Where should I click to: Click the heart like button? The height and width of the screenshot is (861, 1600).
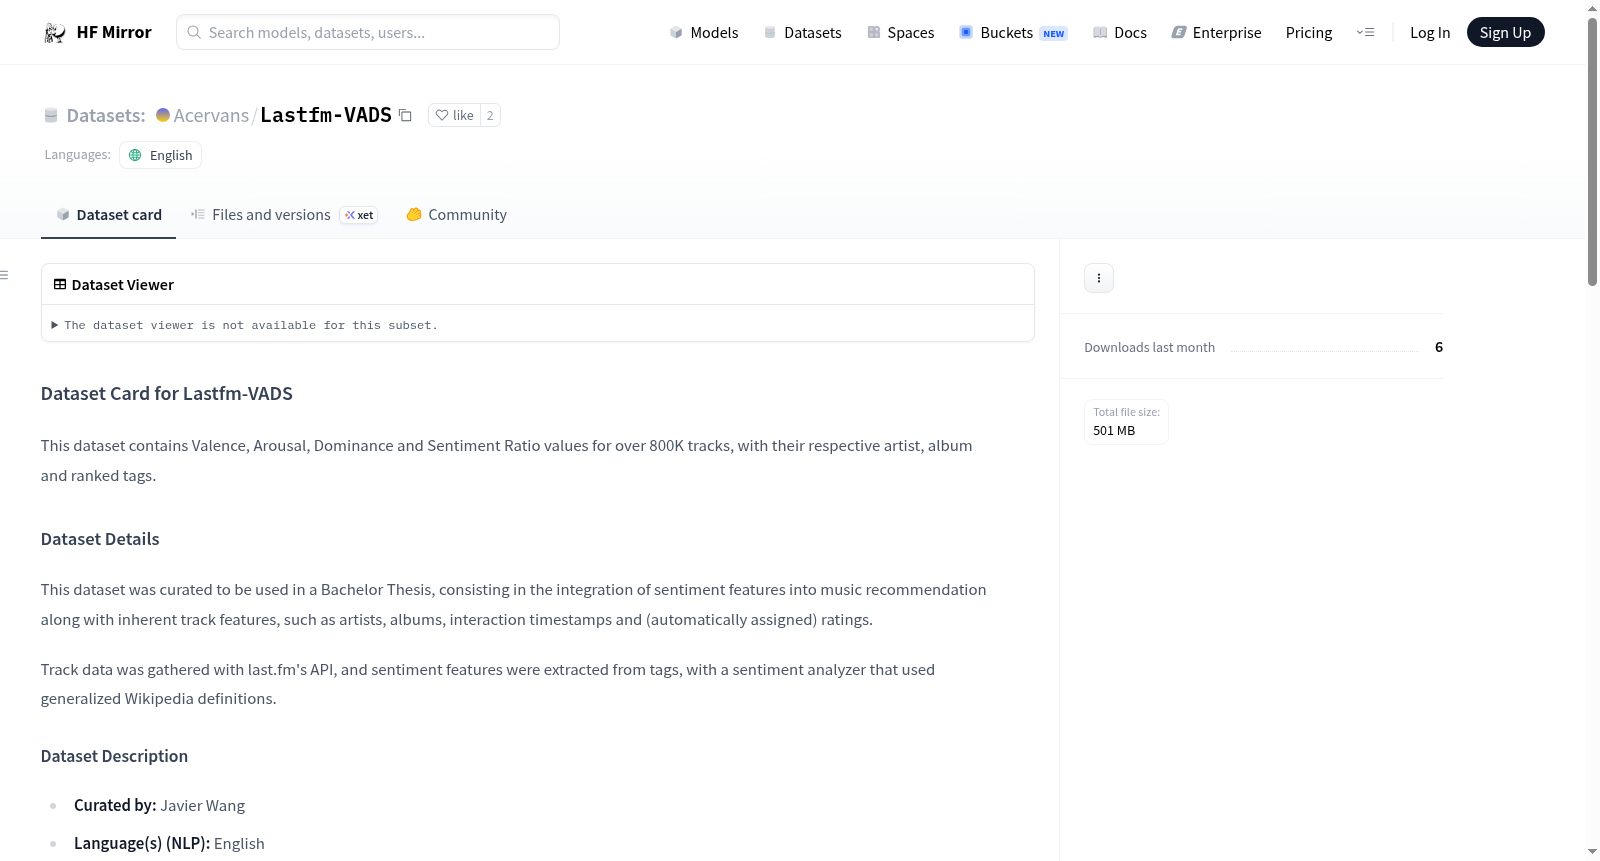(455, 115)
